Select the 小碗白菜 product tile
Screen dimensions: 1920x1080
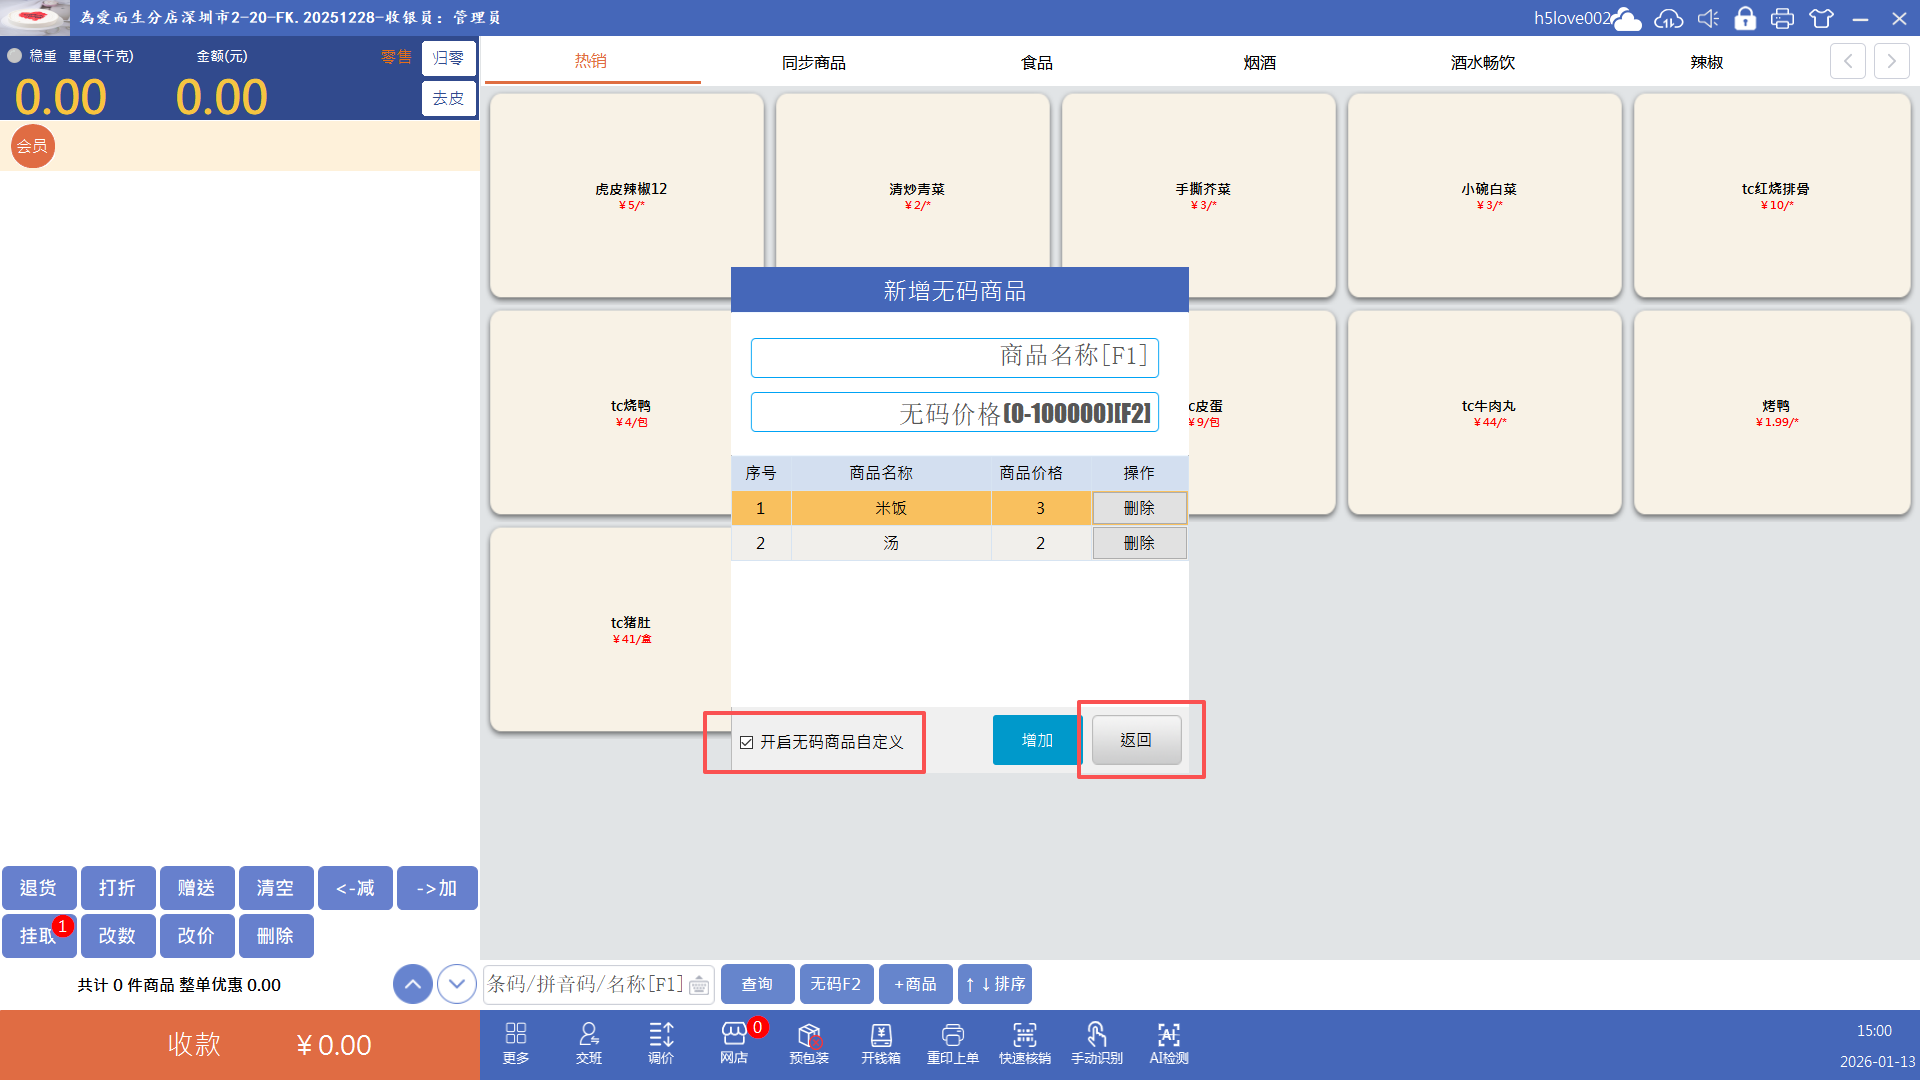(1487, 195)
